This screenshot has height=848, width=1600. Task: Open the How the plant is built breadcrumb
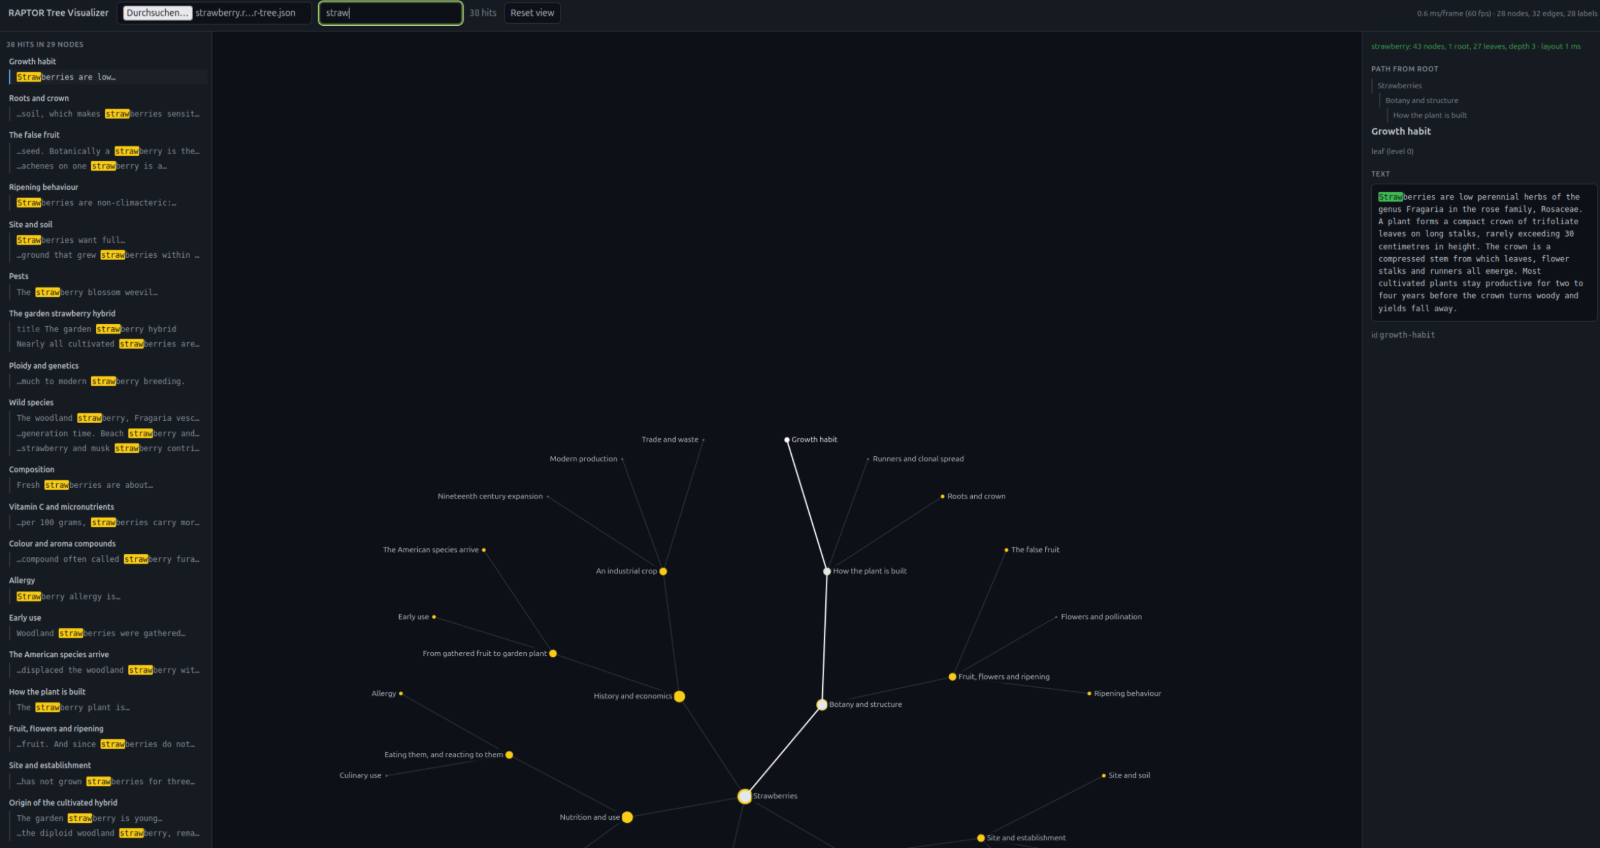[1429, 116]
